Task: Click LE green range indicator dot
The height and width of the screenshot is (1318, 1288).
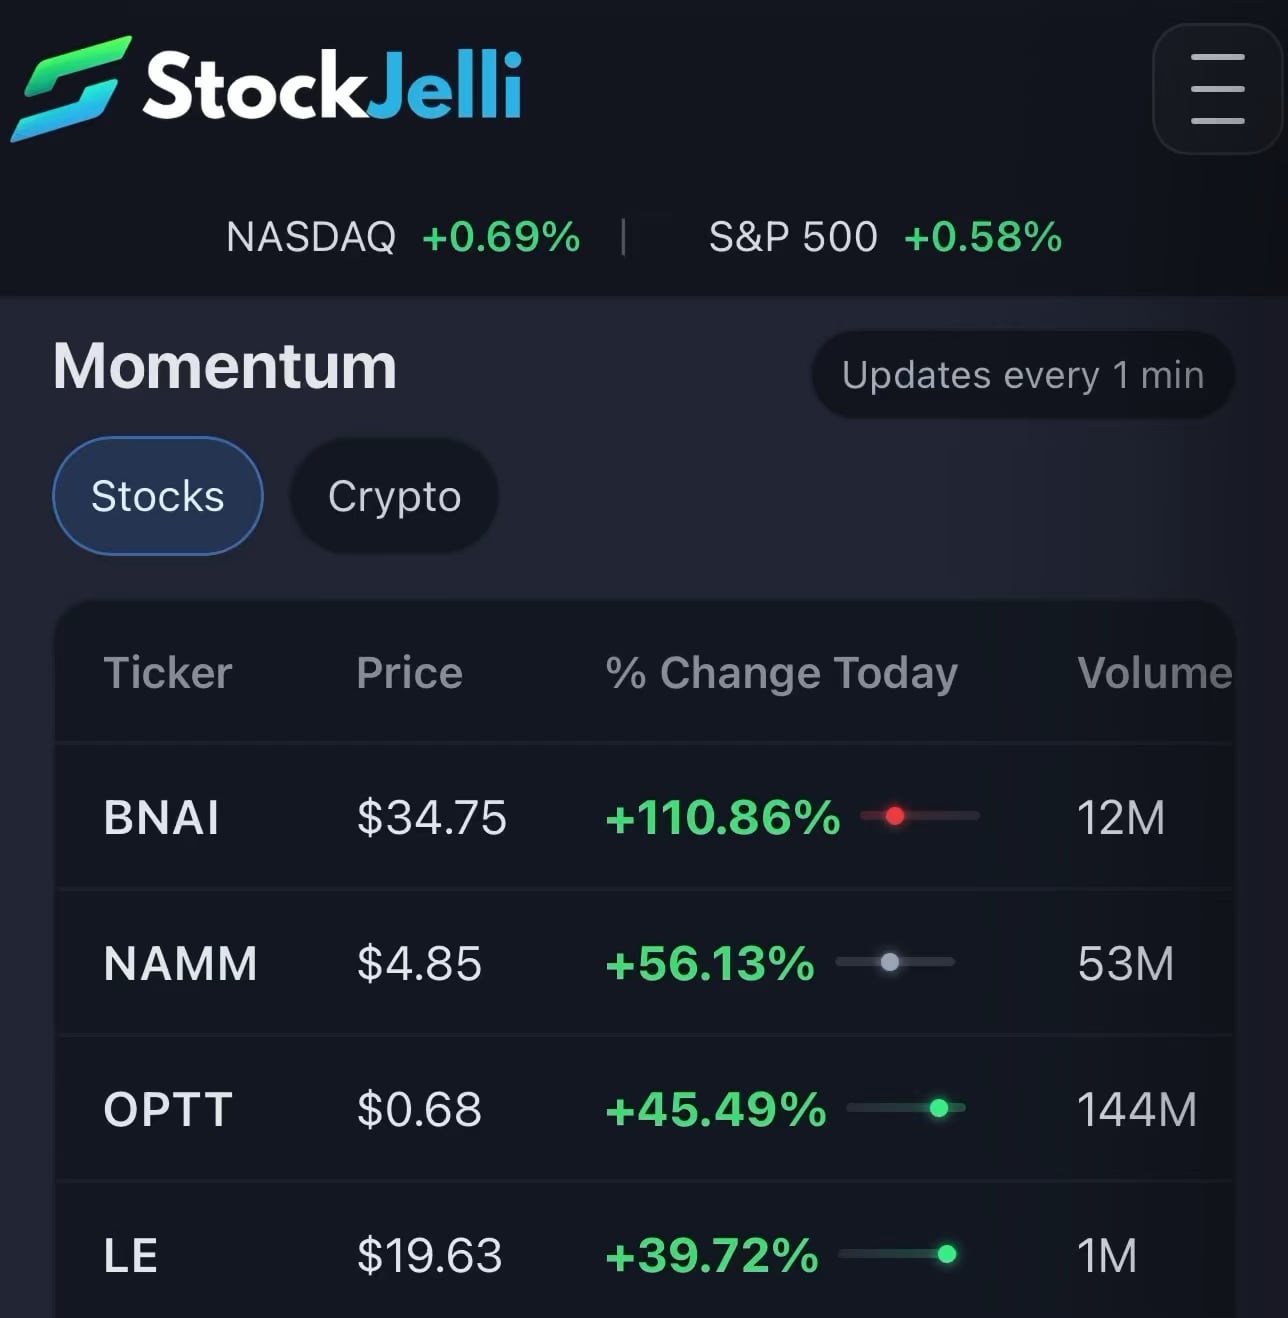Action: (x=947, y=1254)
